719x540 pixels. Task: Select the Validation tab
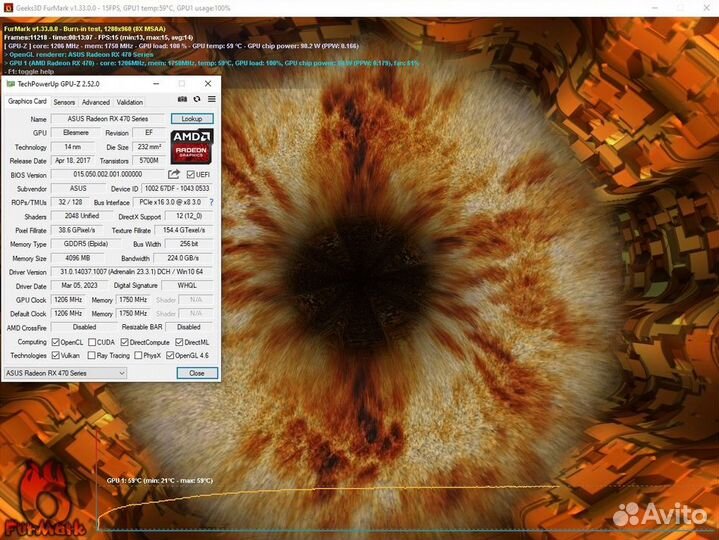click(x=130, y=102)
